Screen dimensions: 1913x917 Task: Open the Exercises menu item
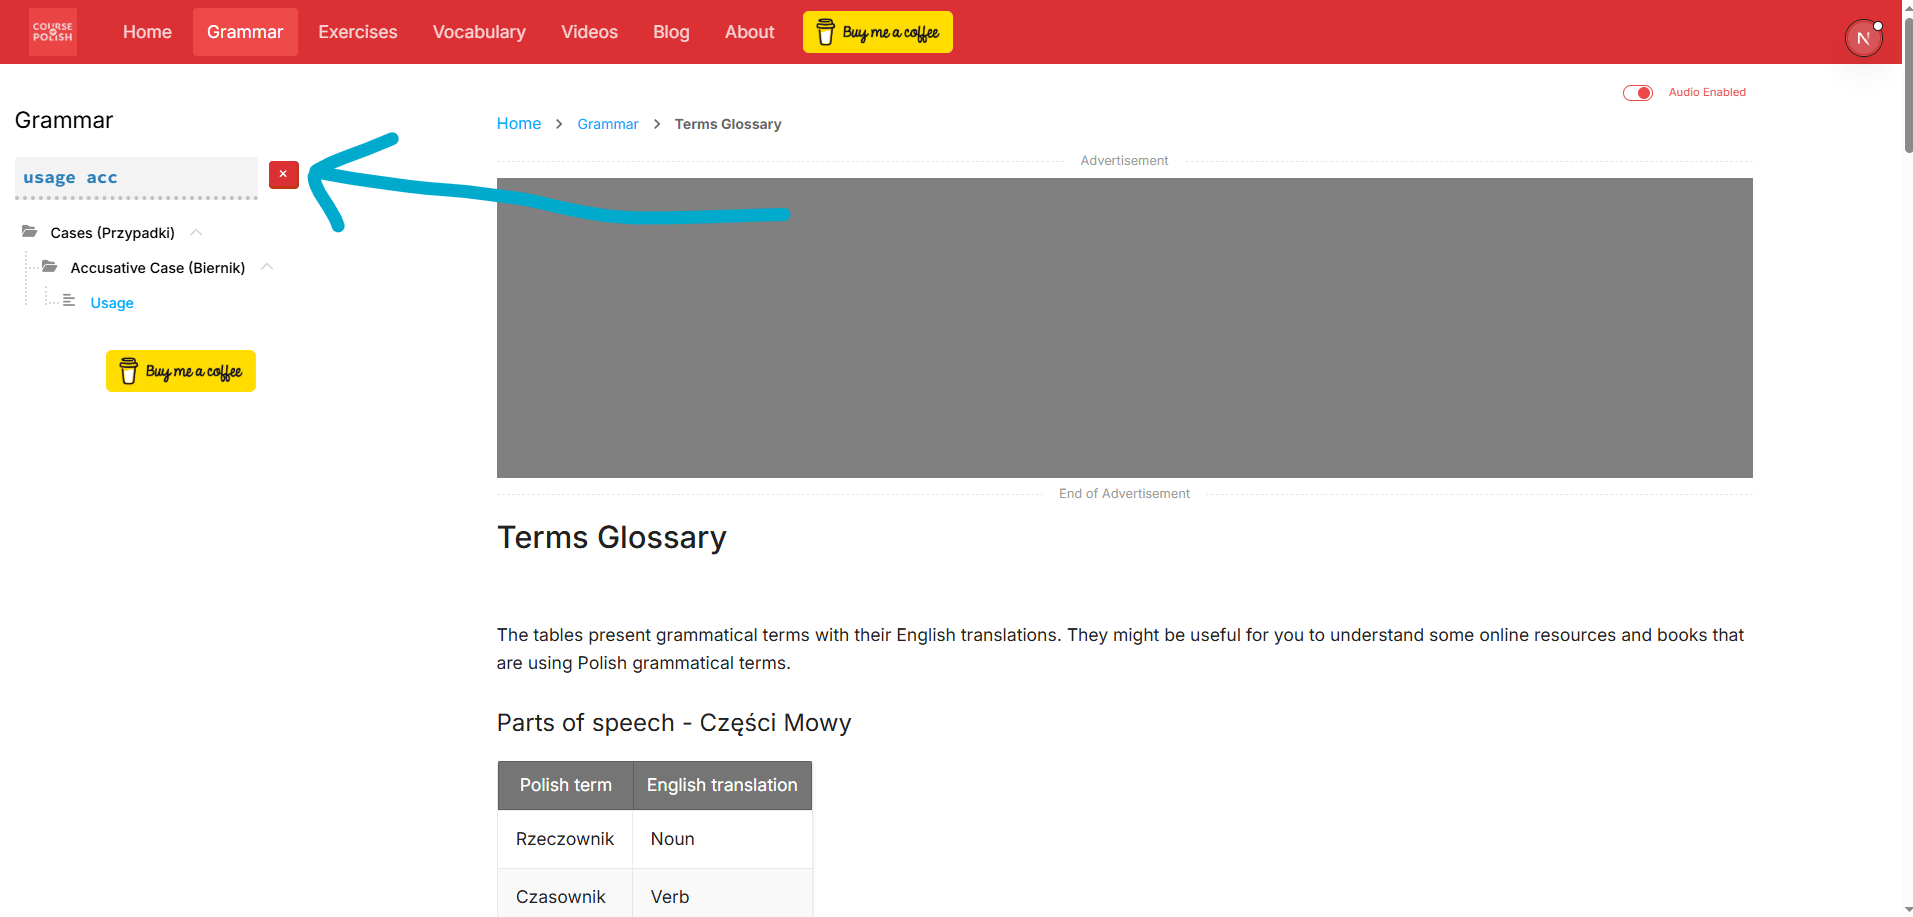point(357,32)
